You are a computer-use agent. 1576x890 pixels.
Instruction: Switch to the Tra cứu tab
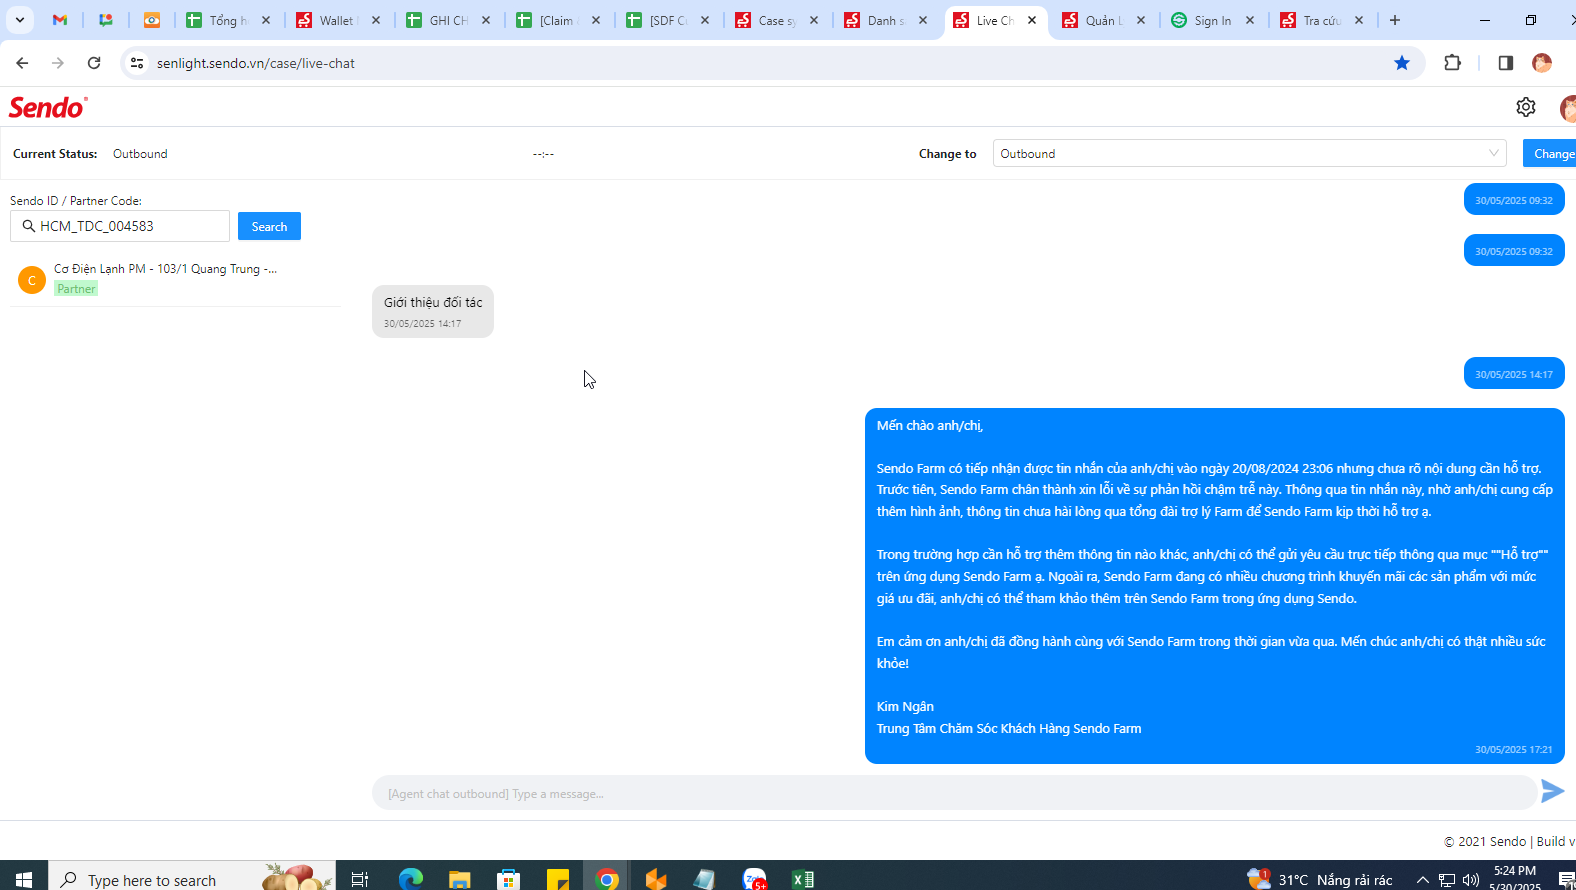1321,20
